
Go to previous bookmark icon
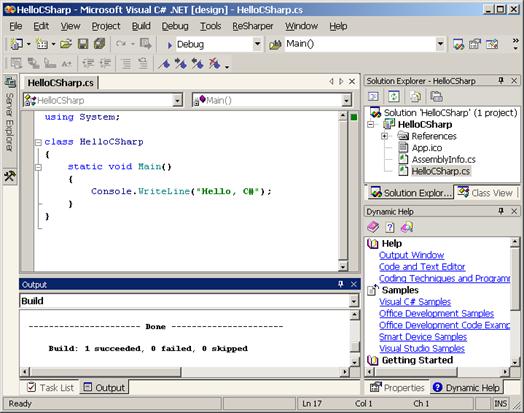click(198, 63)
